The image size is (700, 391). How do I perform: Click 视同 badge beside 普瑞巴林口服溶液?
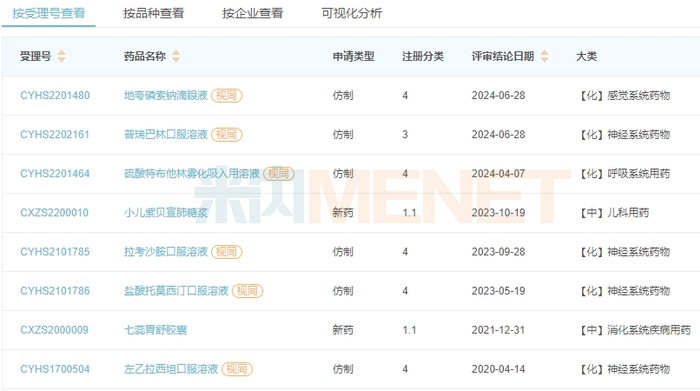point(227,134)
